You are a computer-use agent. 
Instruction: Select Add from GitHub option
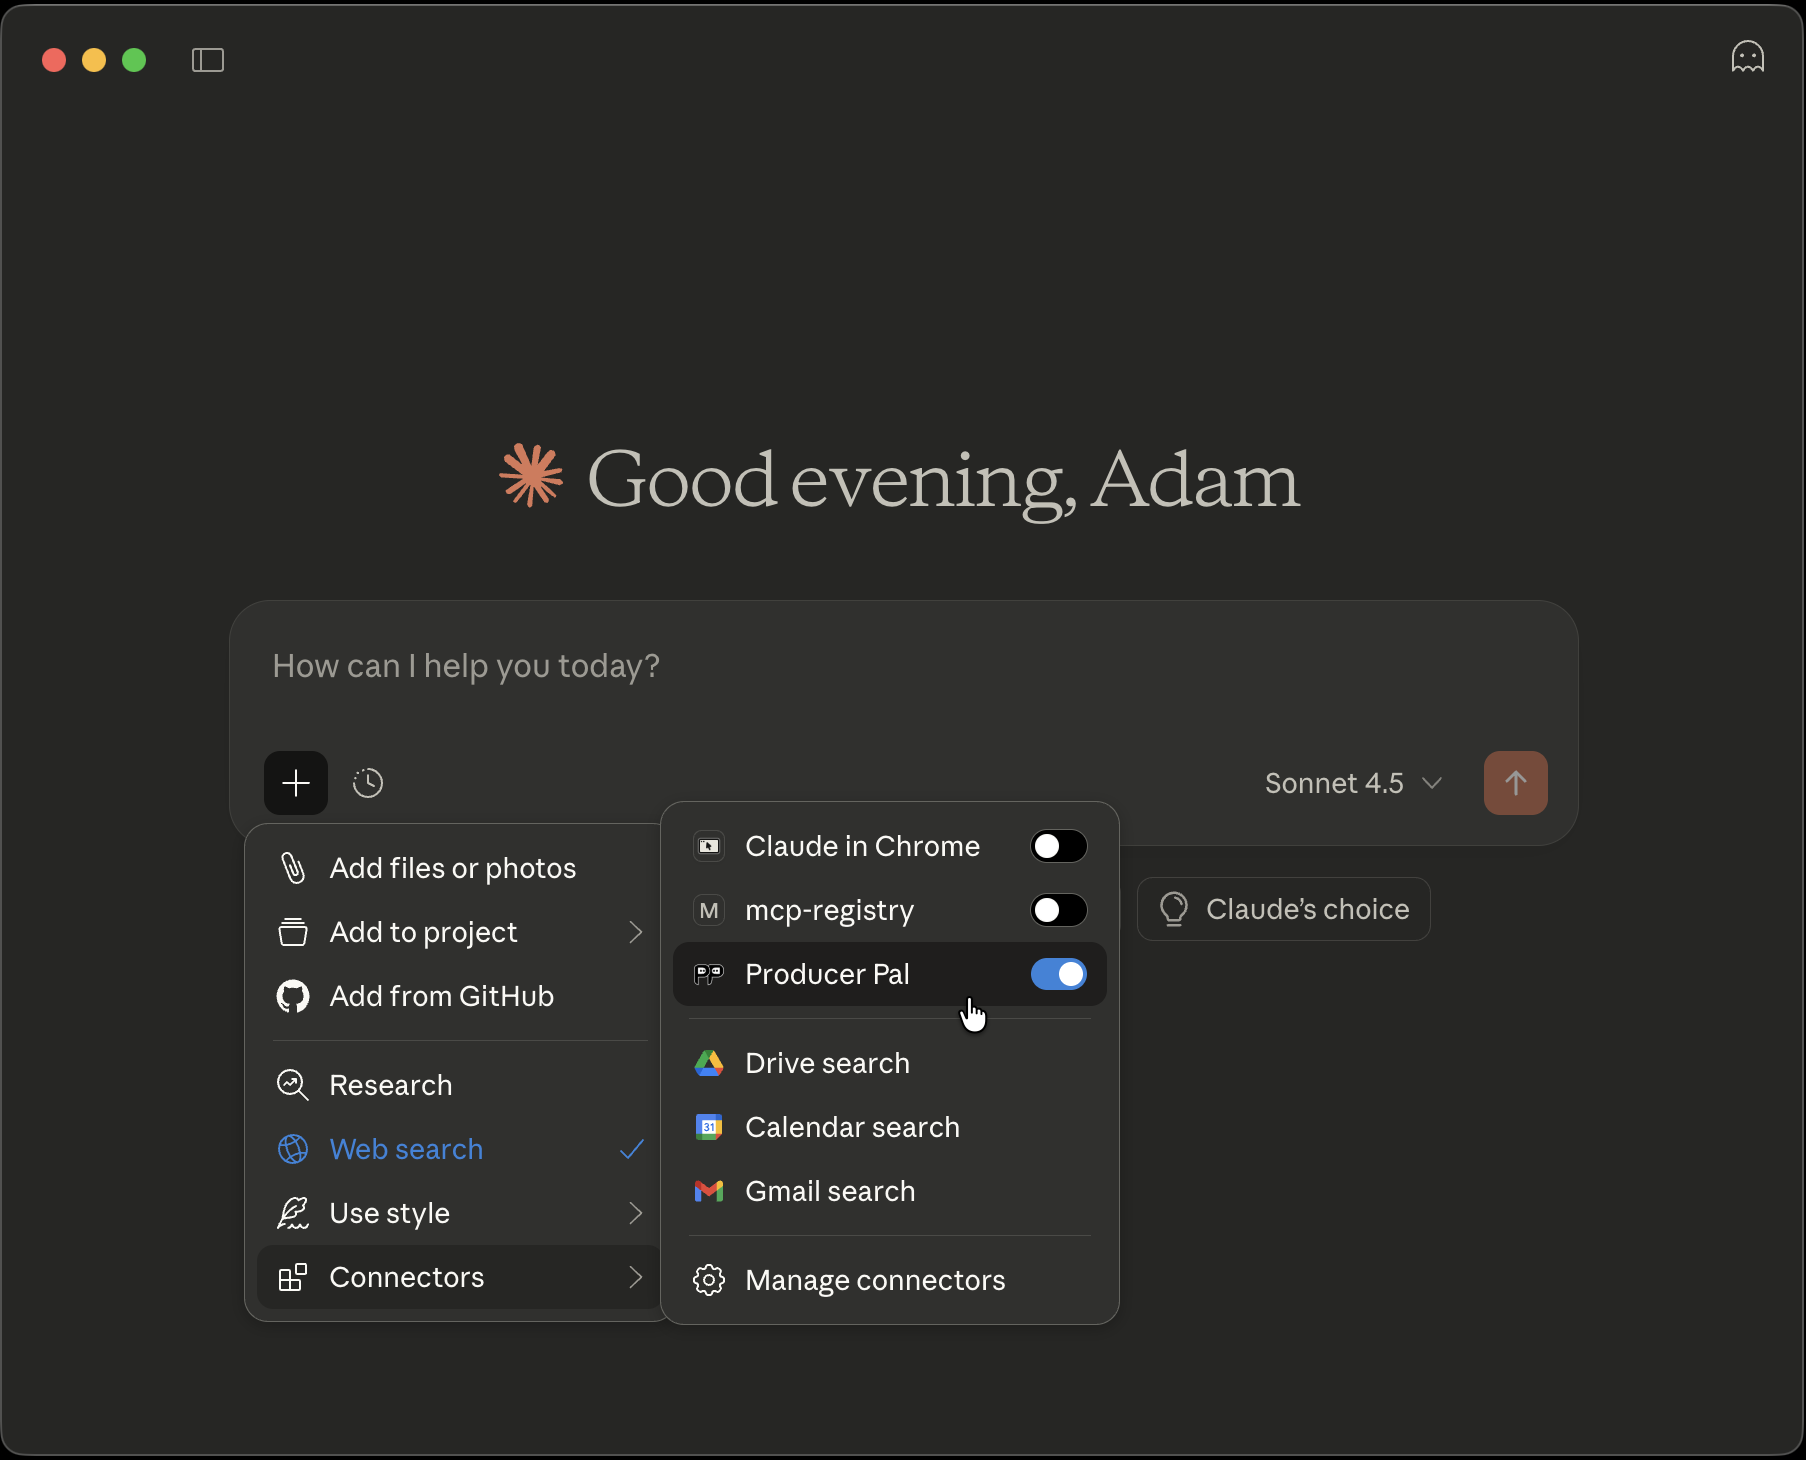click(441, 996)
